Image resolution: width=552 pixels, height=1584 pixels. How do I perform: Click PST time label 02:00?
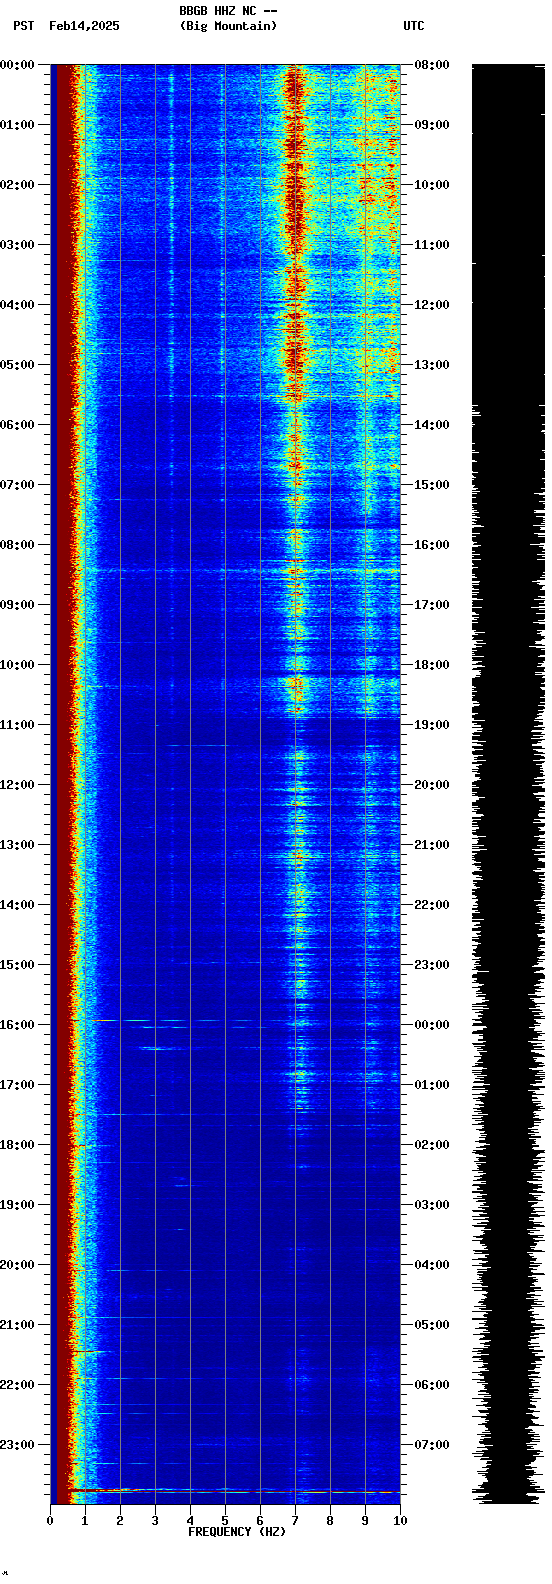(x=18, y=185)
